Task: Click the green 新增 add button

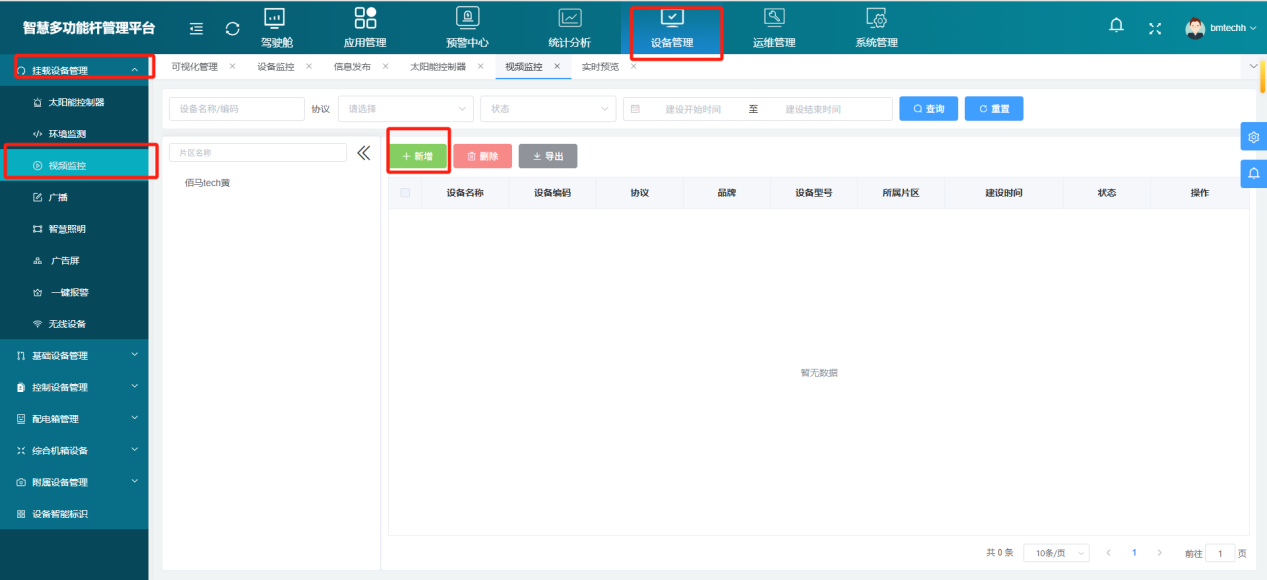Action: 418,156
